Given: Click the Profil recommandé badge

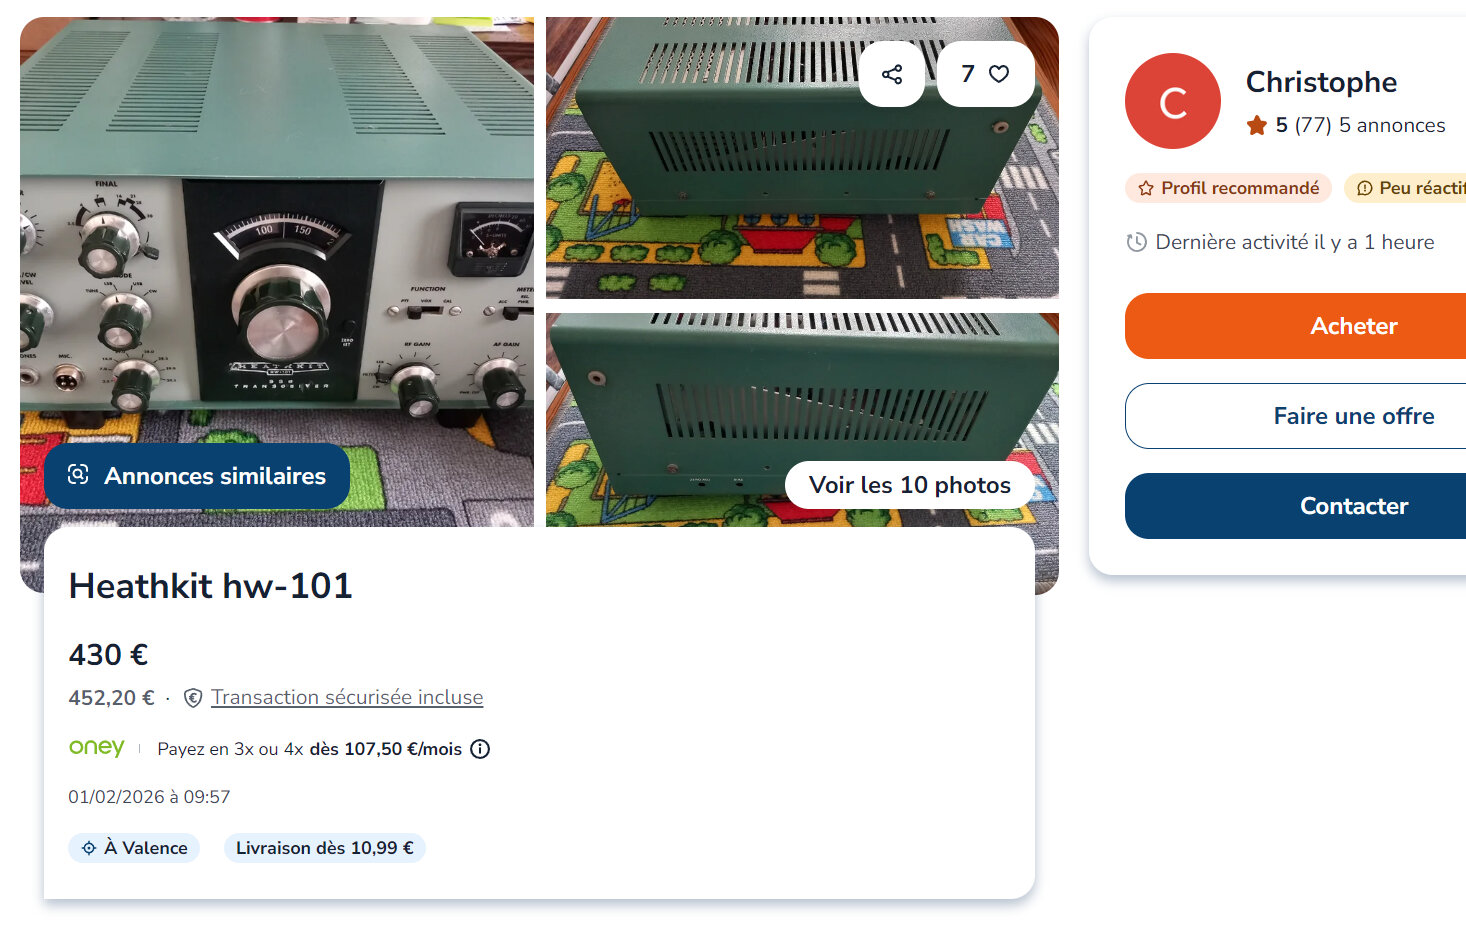Looking at the screenshot, I should [x=1228, y=188].
